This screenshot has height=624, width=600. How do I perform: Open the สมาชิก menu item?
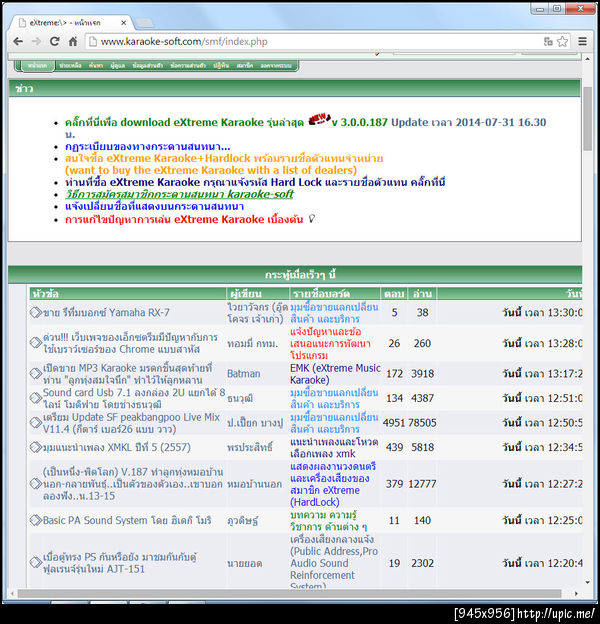click(x=245, y=66)
